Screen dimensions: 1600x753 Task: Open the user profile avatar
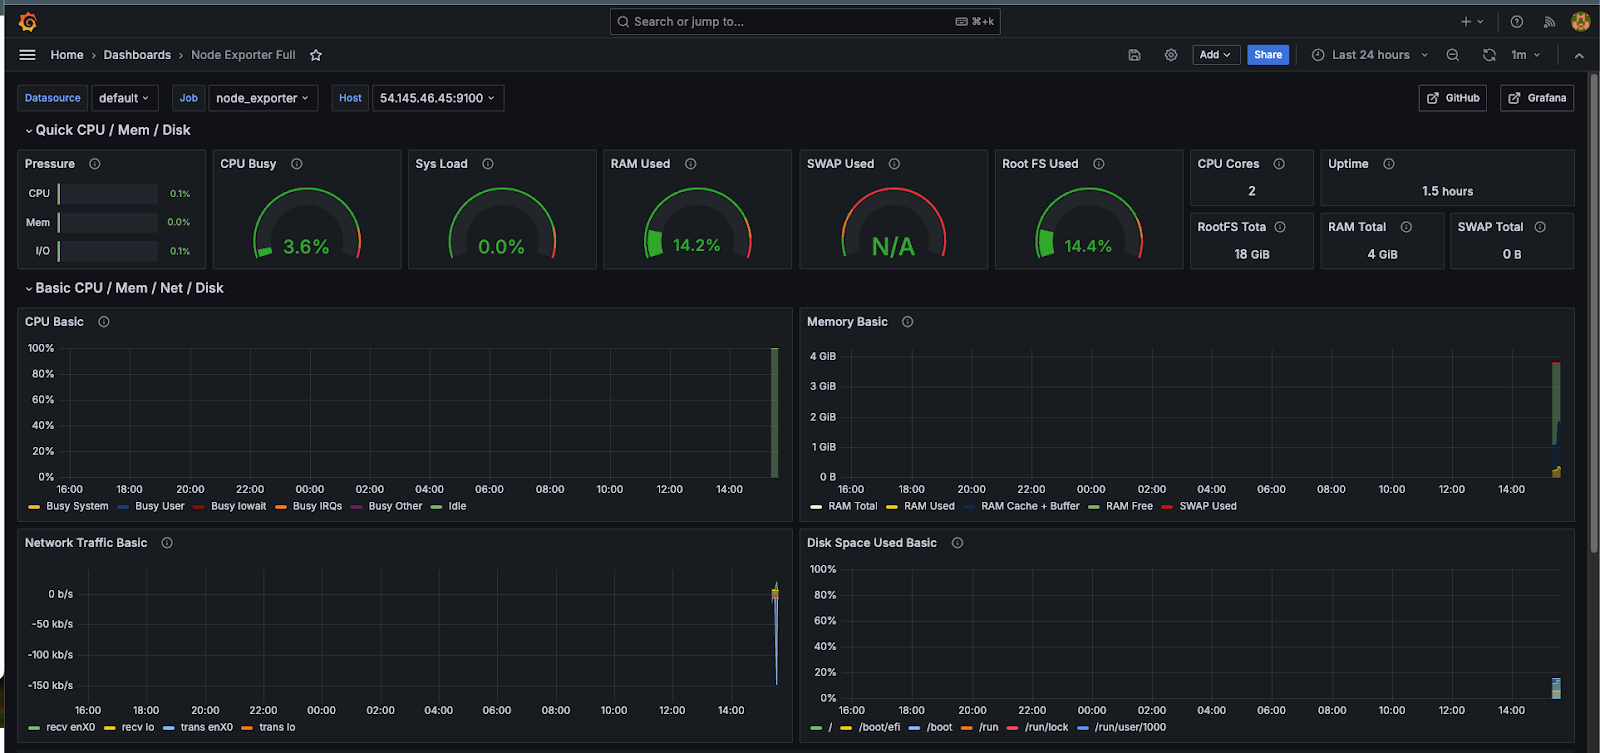[1581, 21]
